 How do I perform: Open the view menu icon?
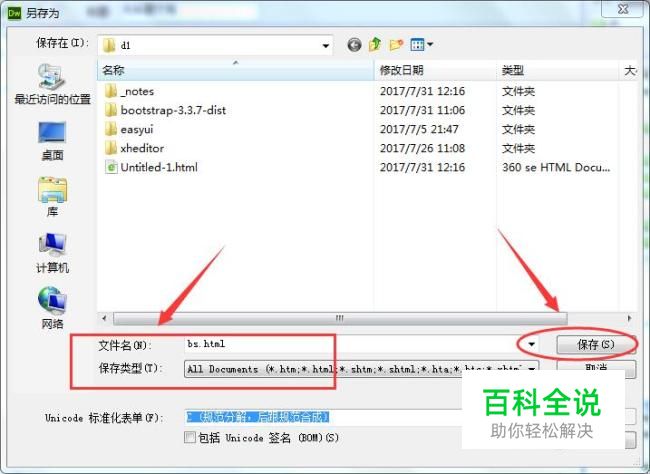pyautogui.click(x=421, y=44)
